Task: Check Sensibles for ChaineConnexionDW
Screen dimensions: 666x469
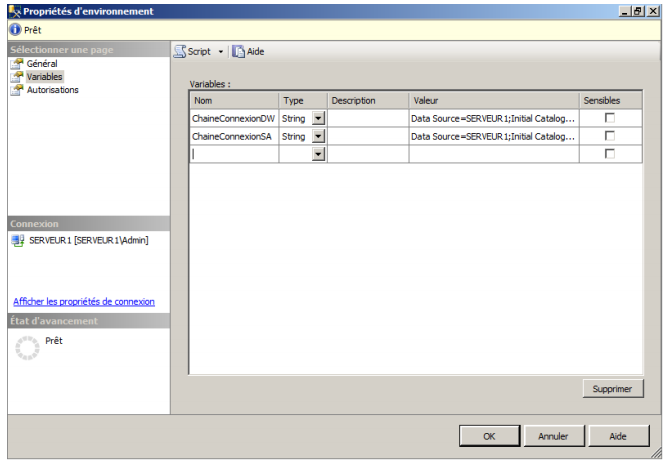Action: coord(609,118)
